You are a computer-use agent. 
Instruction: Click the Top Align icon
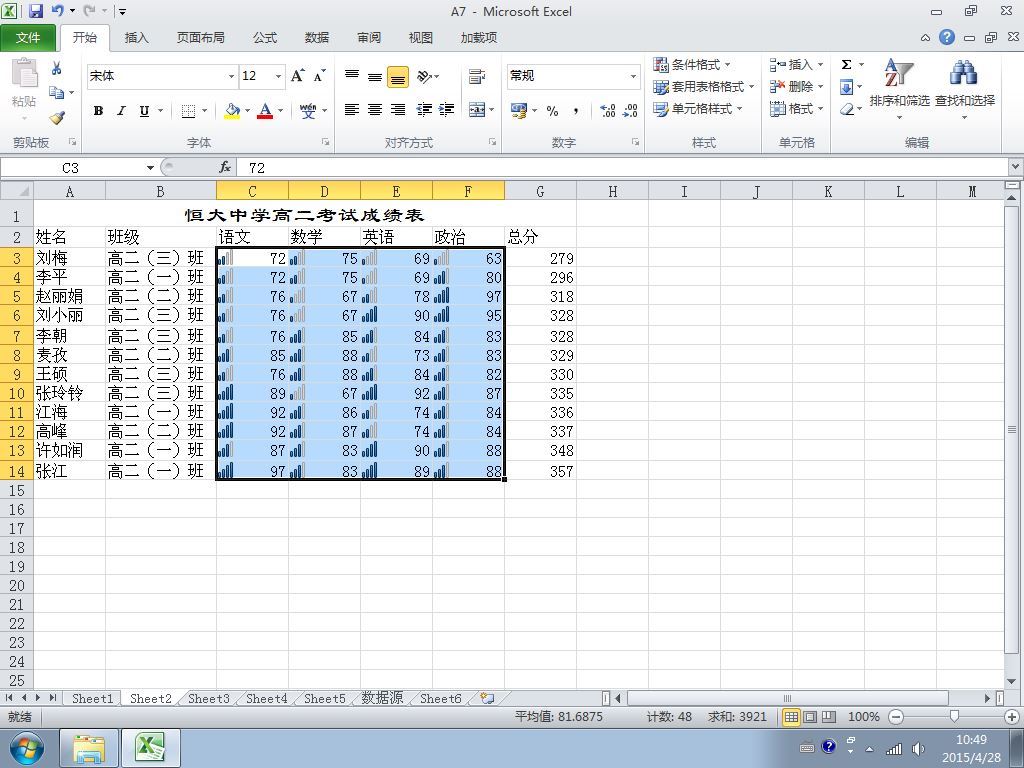352,76
